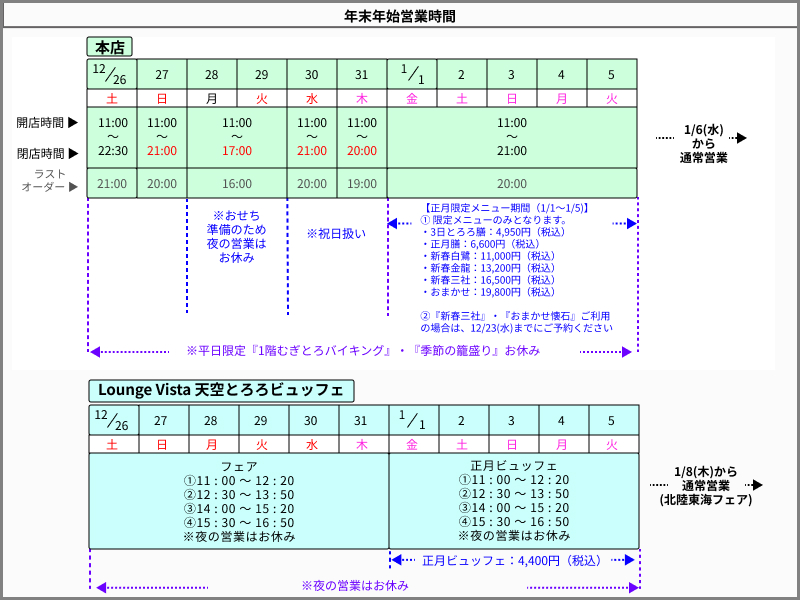The image size is (800, 600).
Task: Select the 本店 section label
Action: (x=110, y=47)
